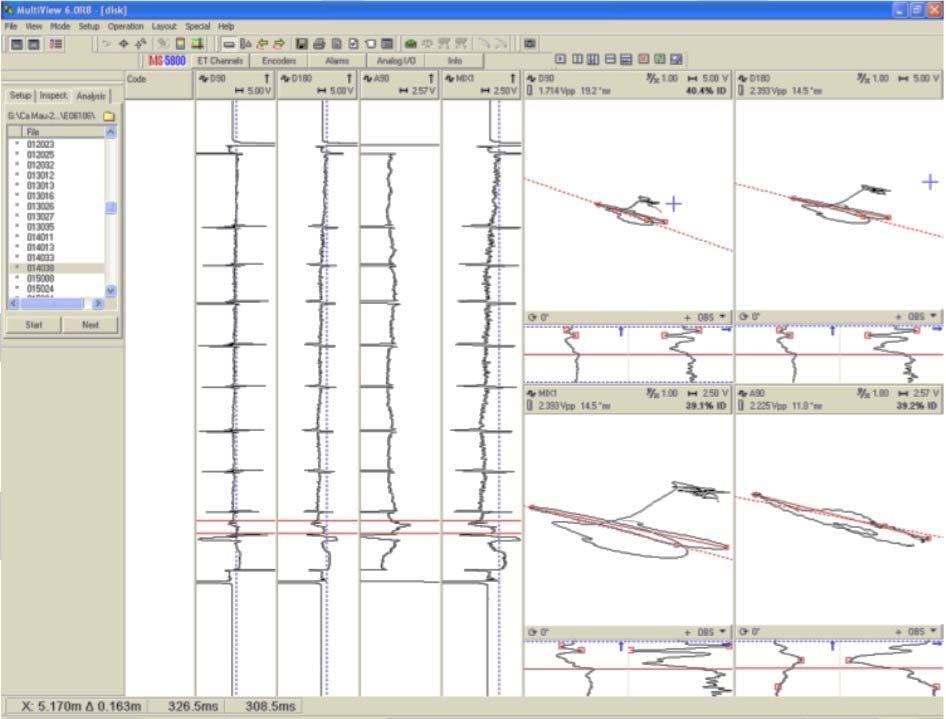This screenshot has height=719, width=946.
Task: Click file list scroll up arrow
Action: coord(110,132)
